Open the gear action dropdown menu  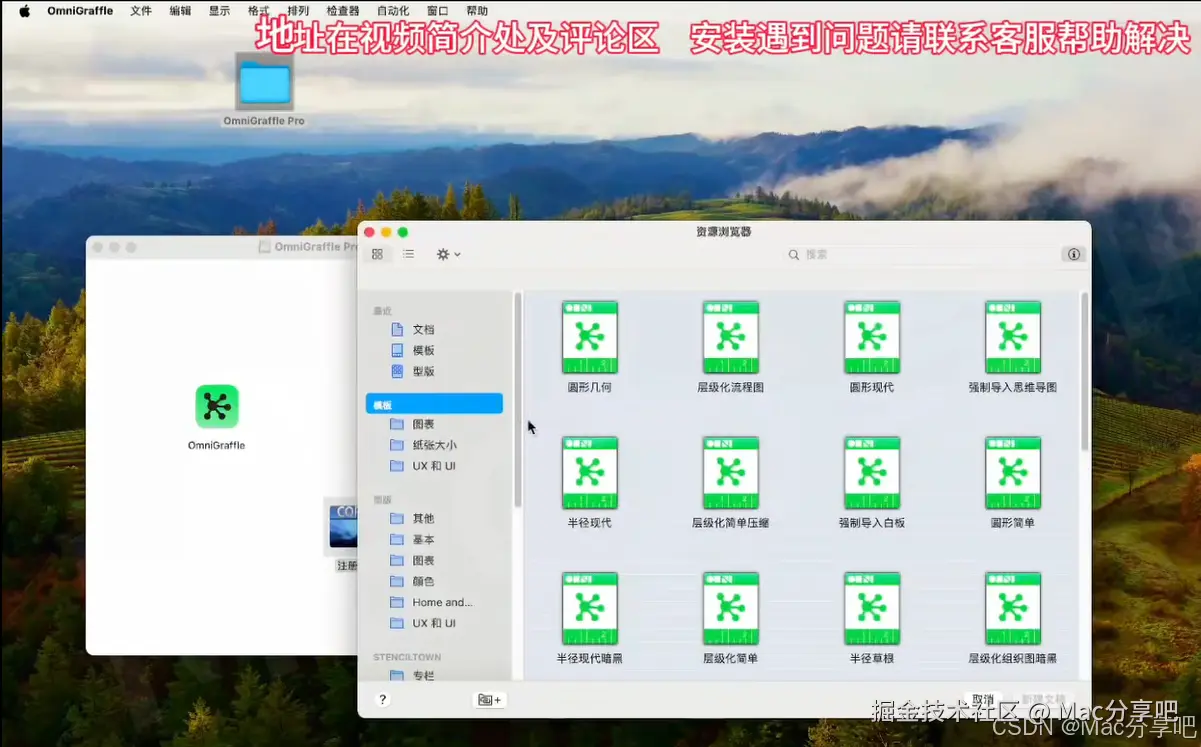(447, 255)
